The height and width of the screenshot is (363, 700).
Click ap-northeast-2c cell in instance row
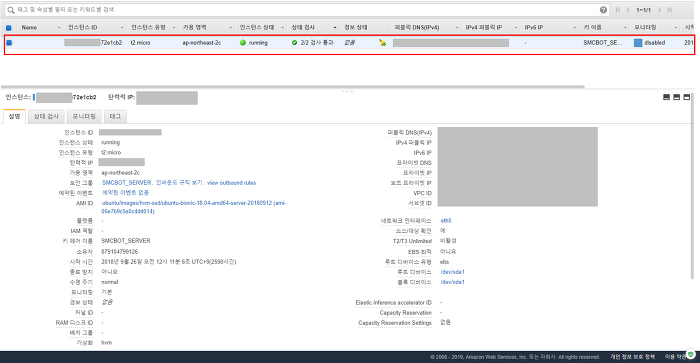202,43
